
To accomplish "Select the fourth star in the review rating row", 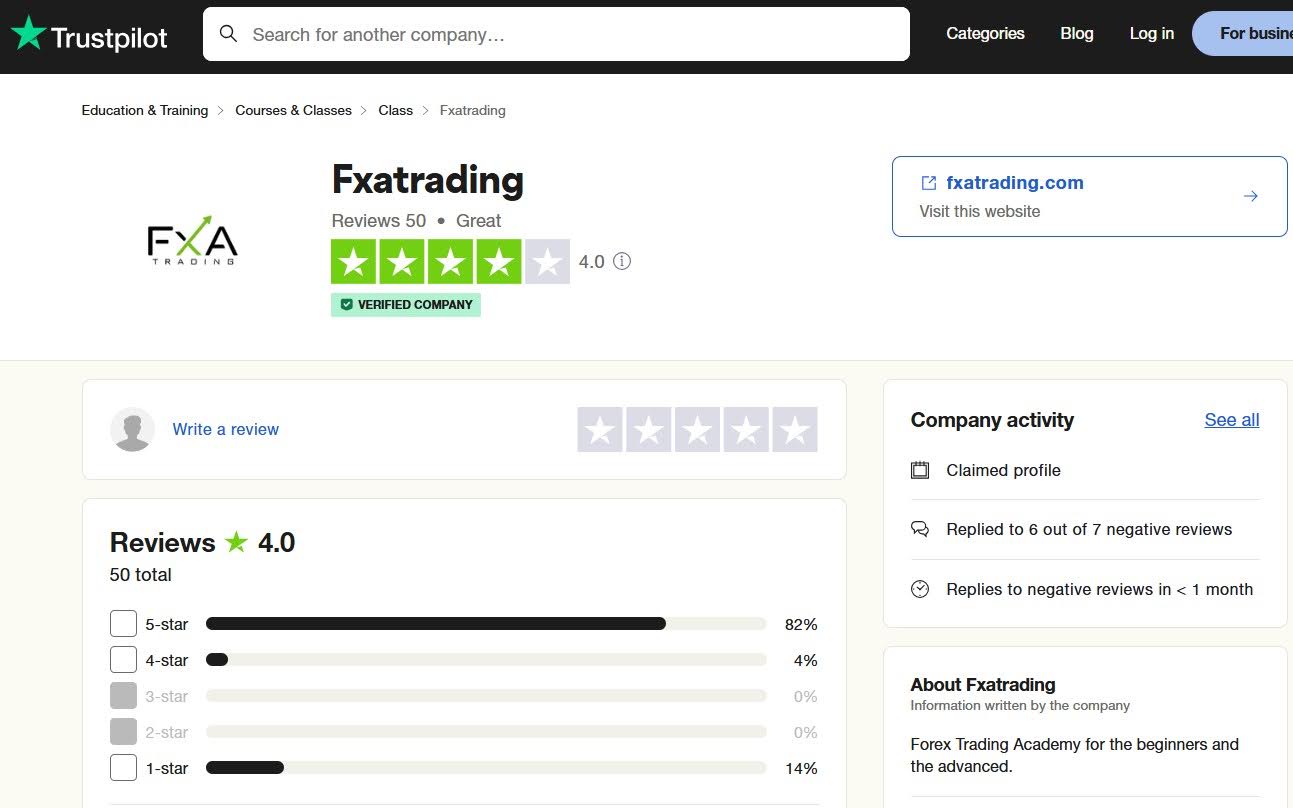I will (x=746, y=430).
